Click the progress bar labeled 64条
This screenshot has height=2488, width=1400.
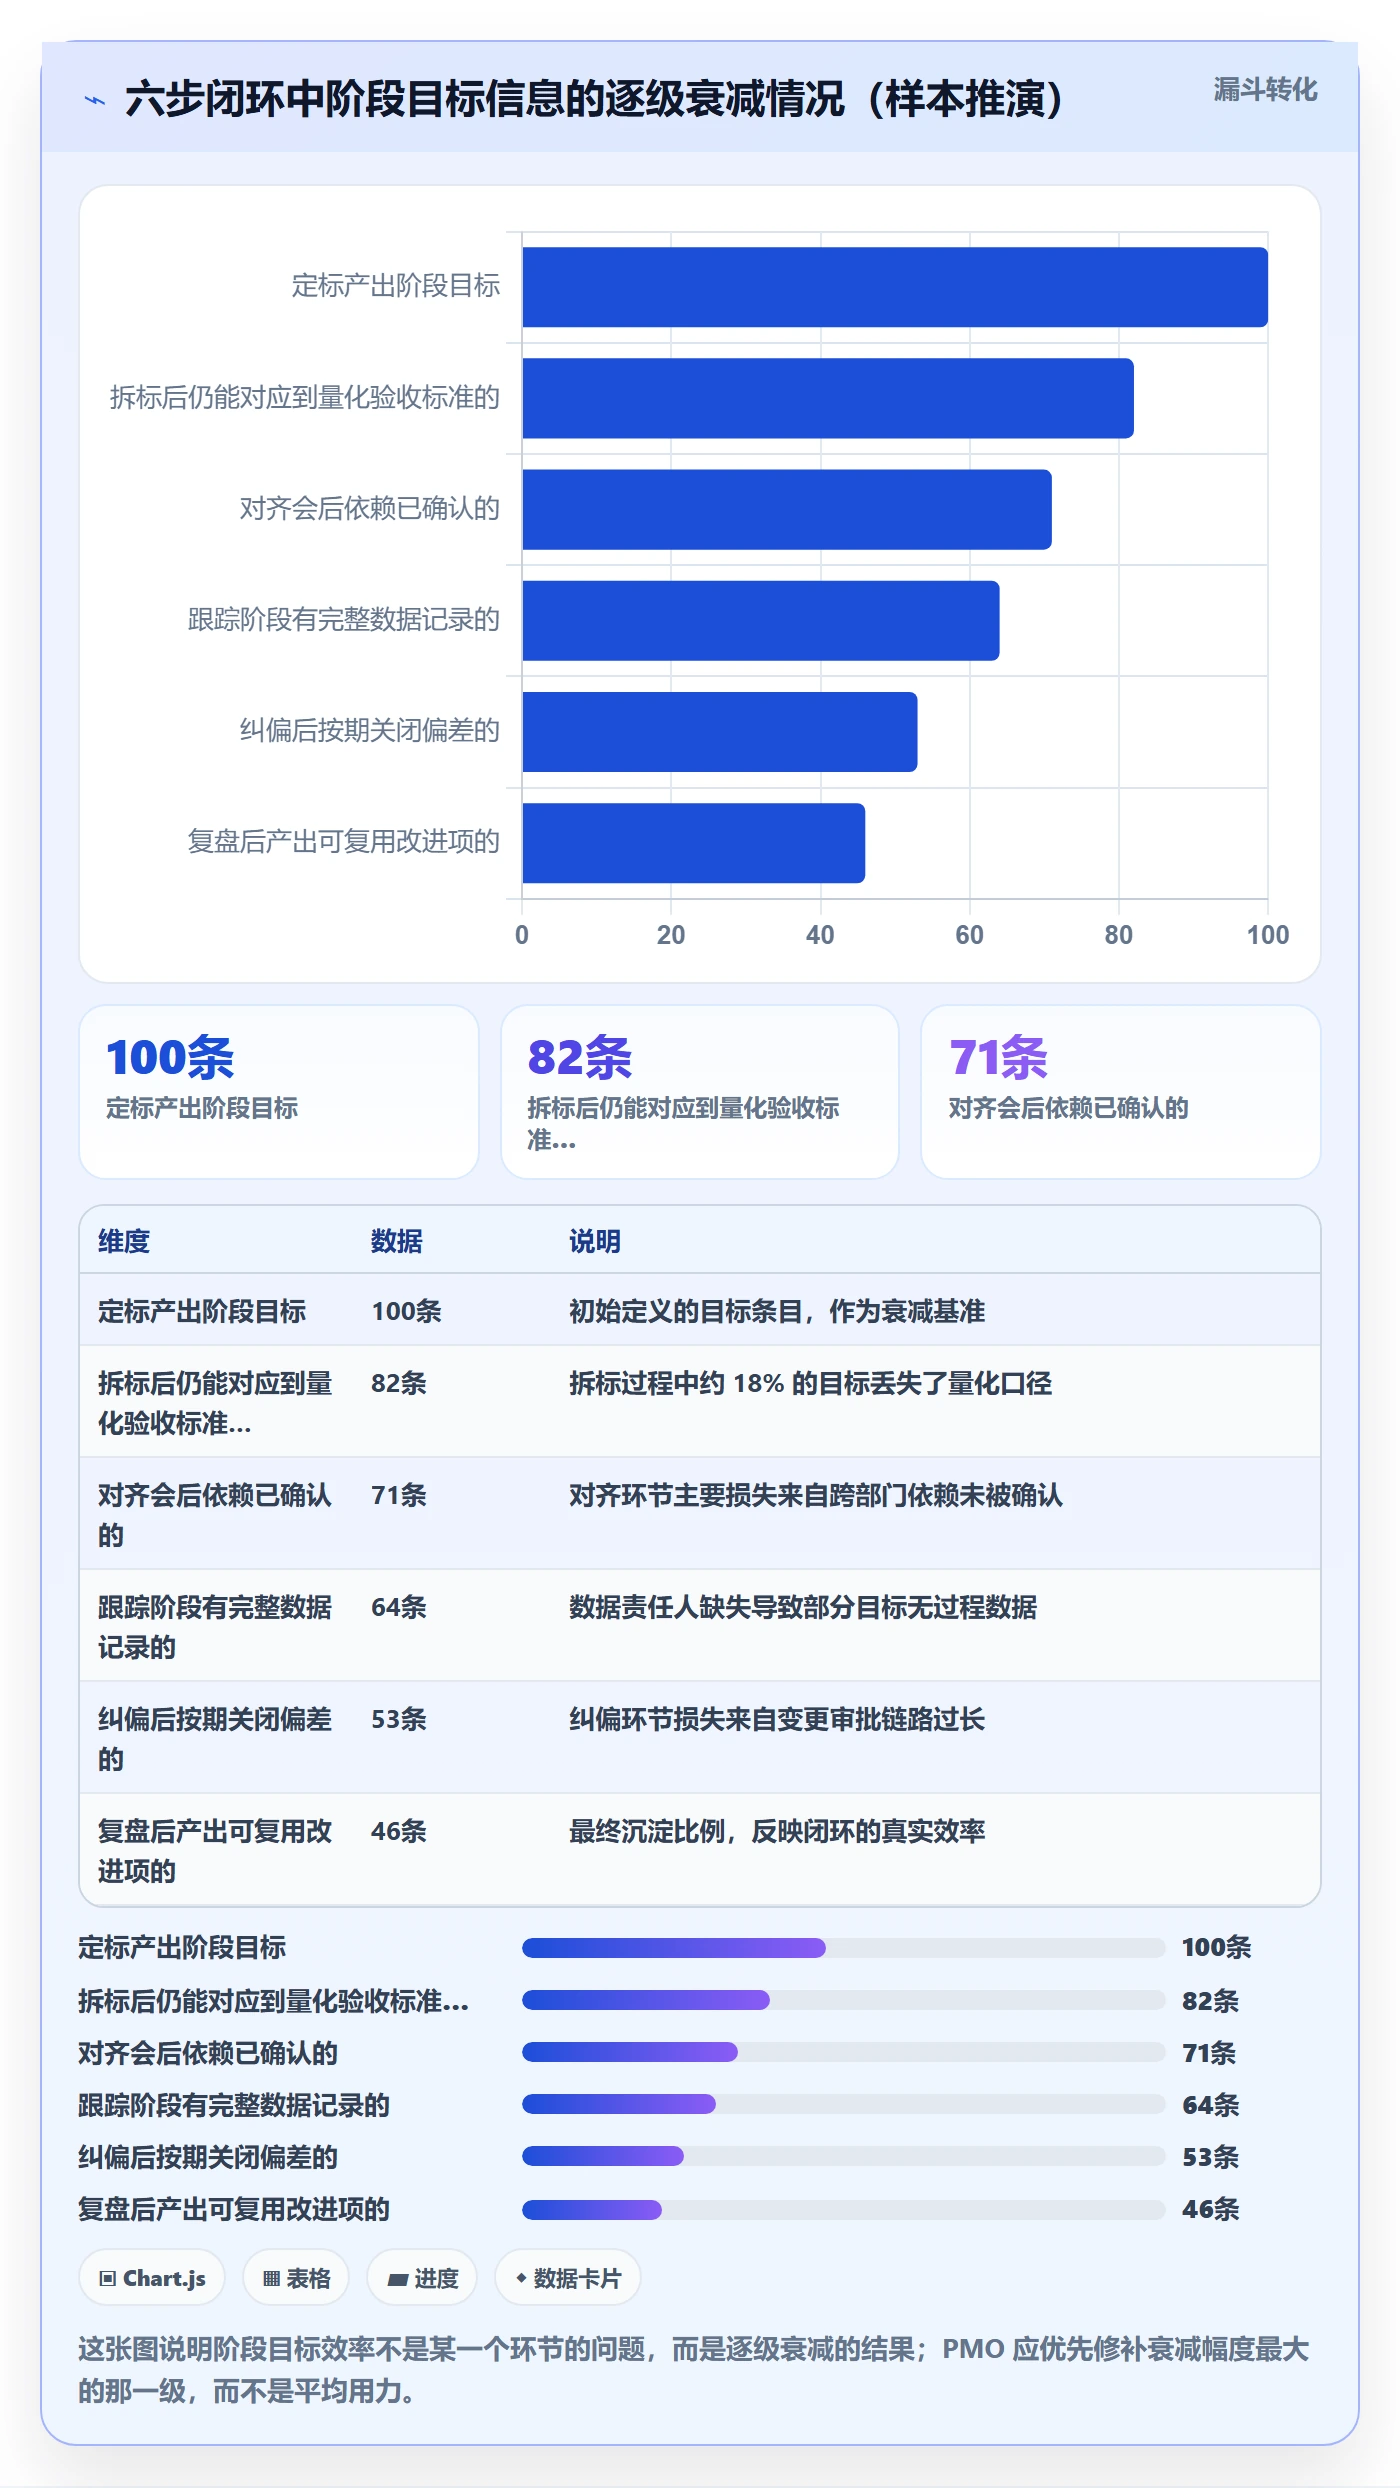tap(844, 2104)
